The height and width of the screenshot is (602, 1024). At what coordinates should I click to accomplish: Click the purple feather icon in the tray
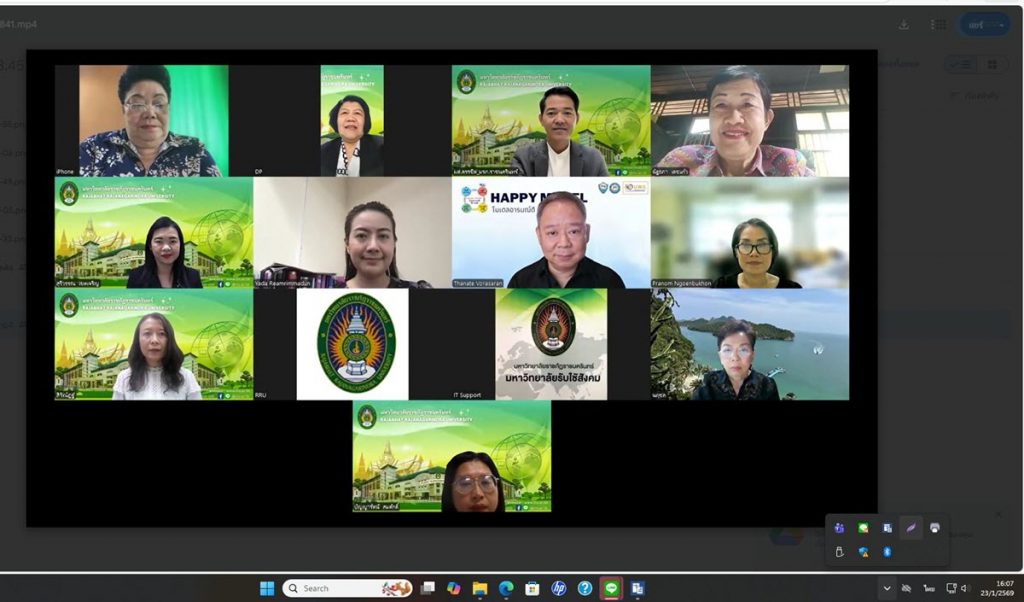[x=910, y=527]
